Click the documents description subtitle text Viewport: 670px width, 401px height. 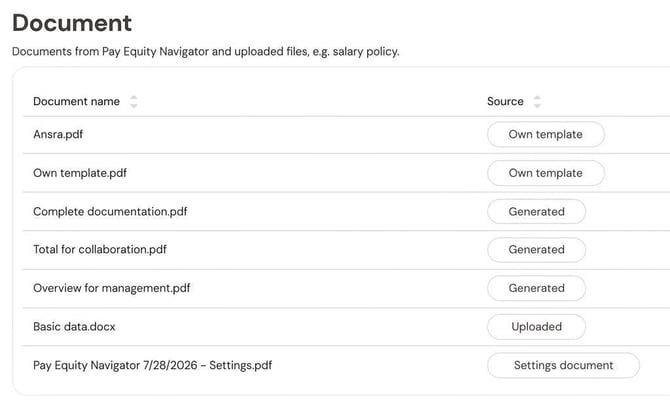pos(206,52)
